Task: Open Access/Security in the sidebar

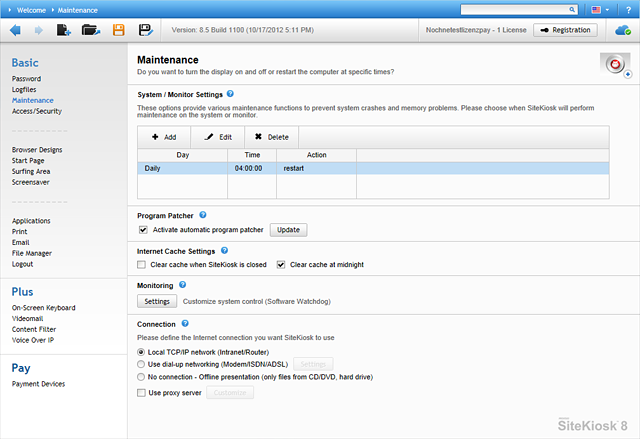Action: pyautogui.click(x=36, y=111)
